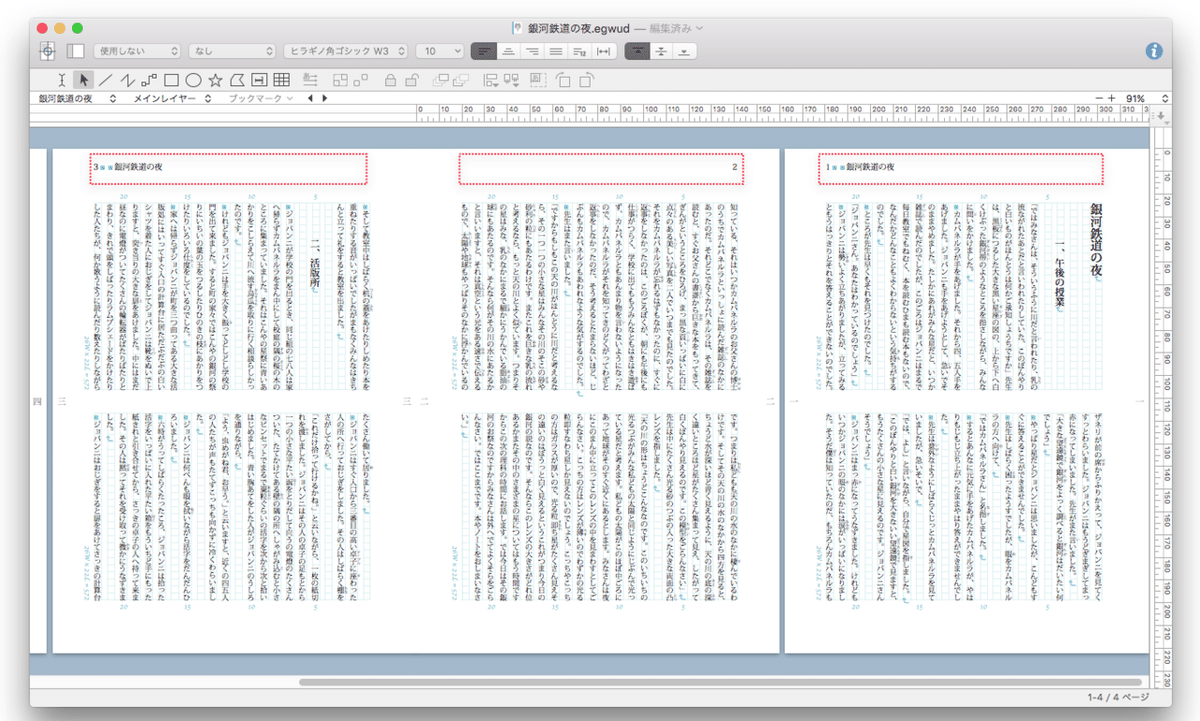
Task: Click the dashed frame fit icon
Action: [538, 79]
